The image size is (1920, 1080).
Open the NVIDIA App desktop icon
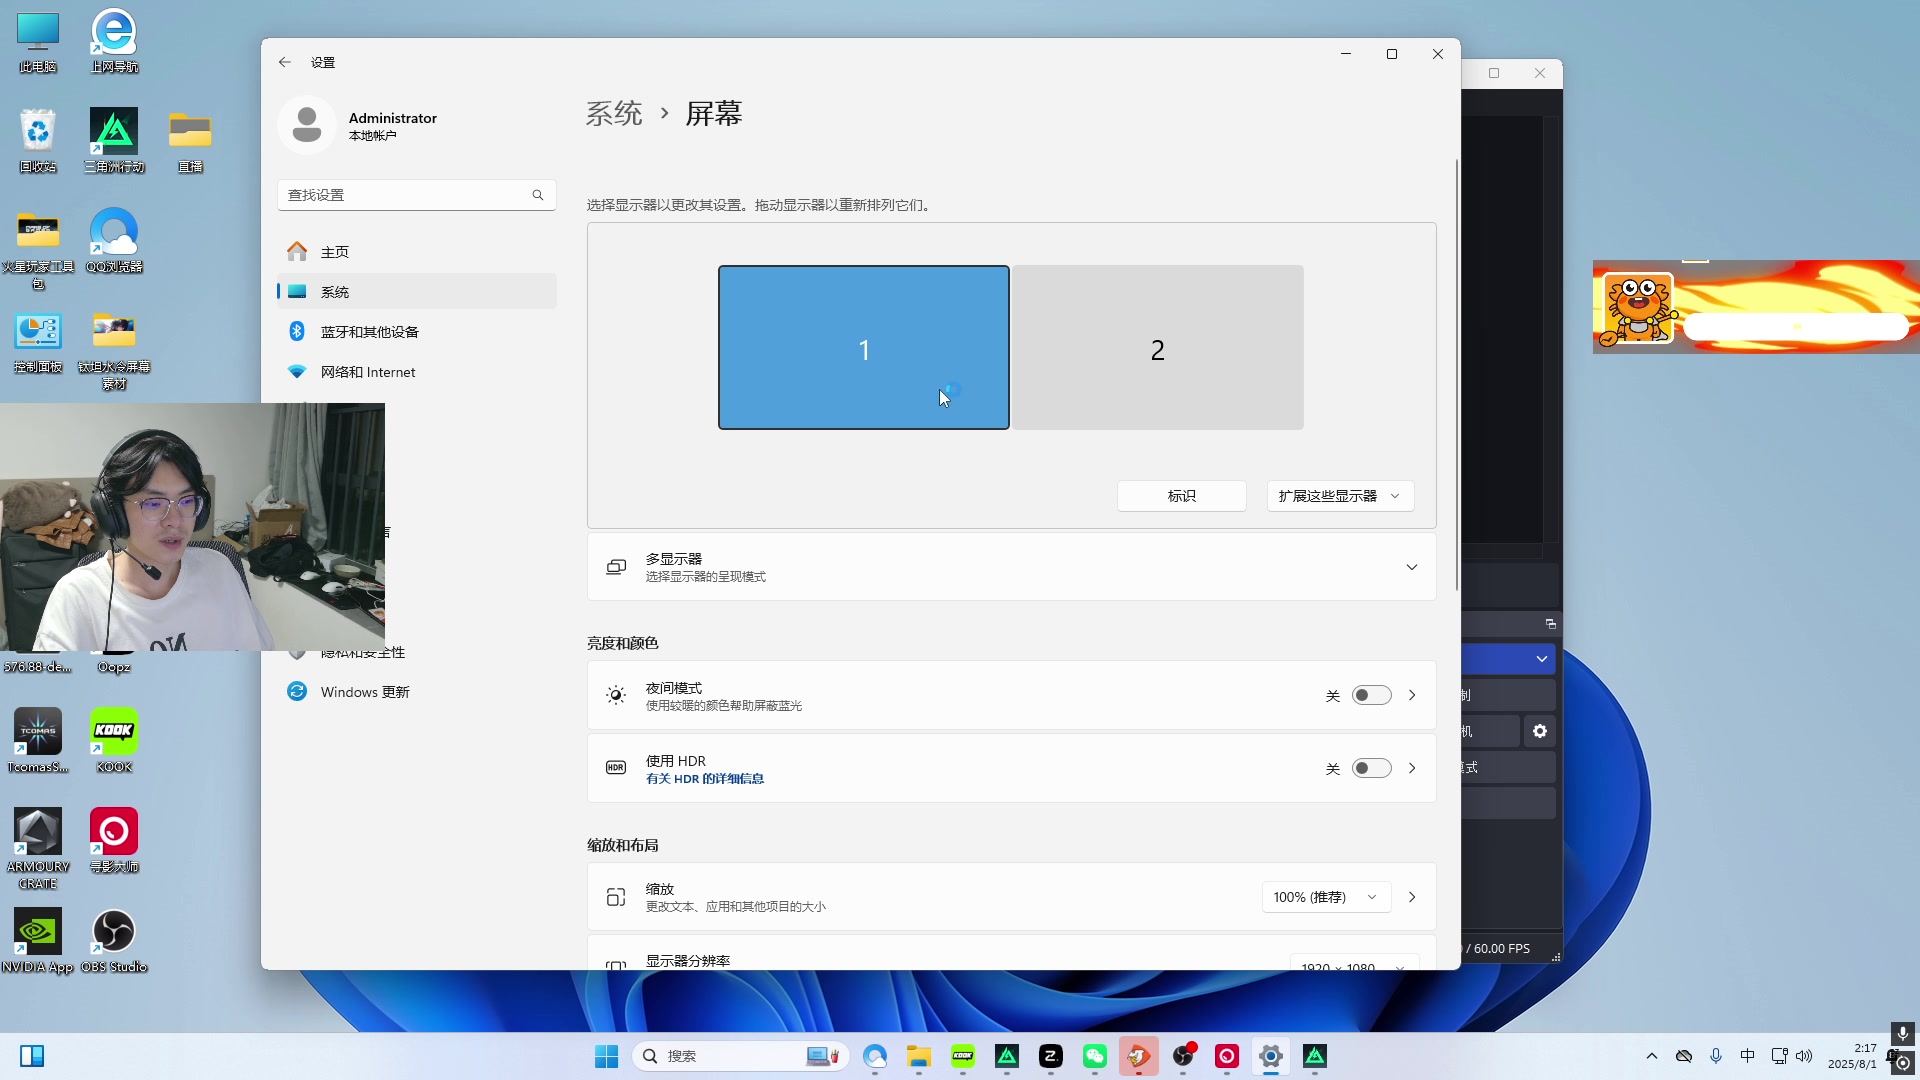(x=38, y=941)
